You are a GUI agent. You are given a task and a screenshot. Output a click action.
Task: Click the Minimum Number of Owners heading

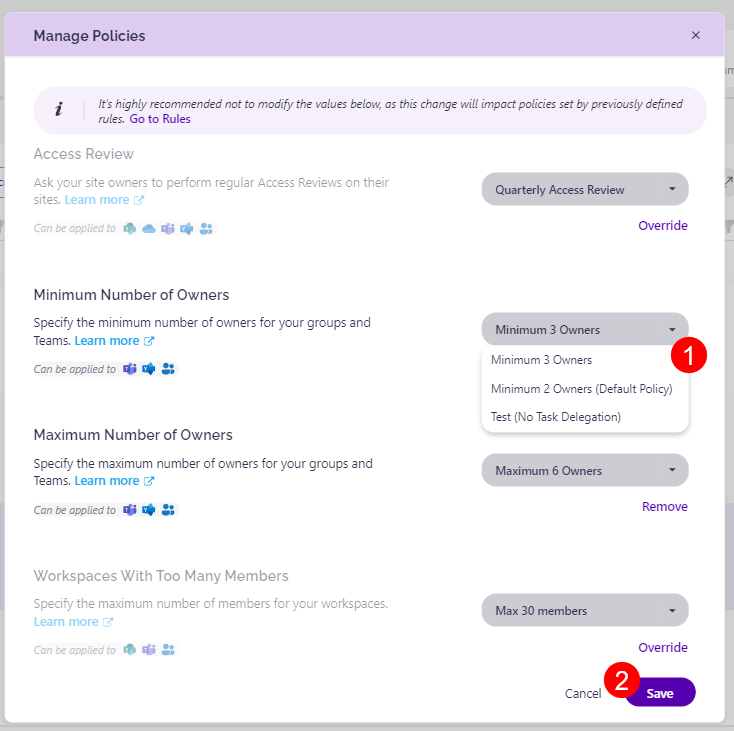131,295
